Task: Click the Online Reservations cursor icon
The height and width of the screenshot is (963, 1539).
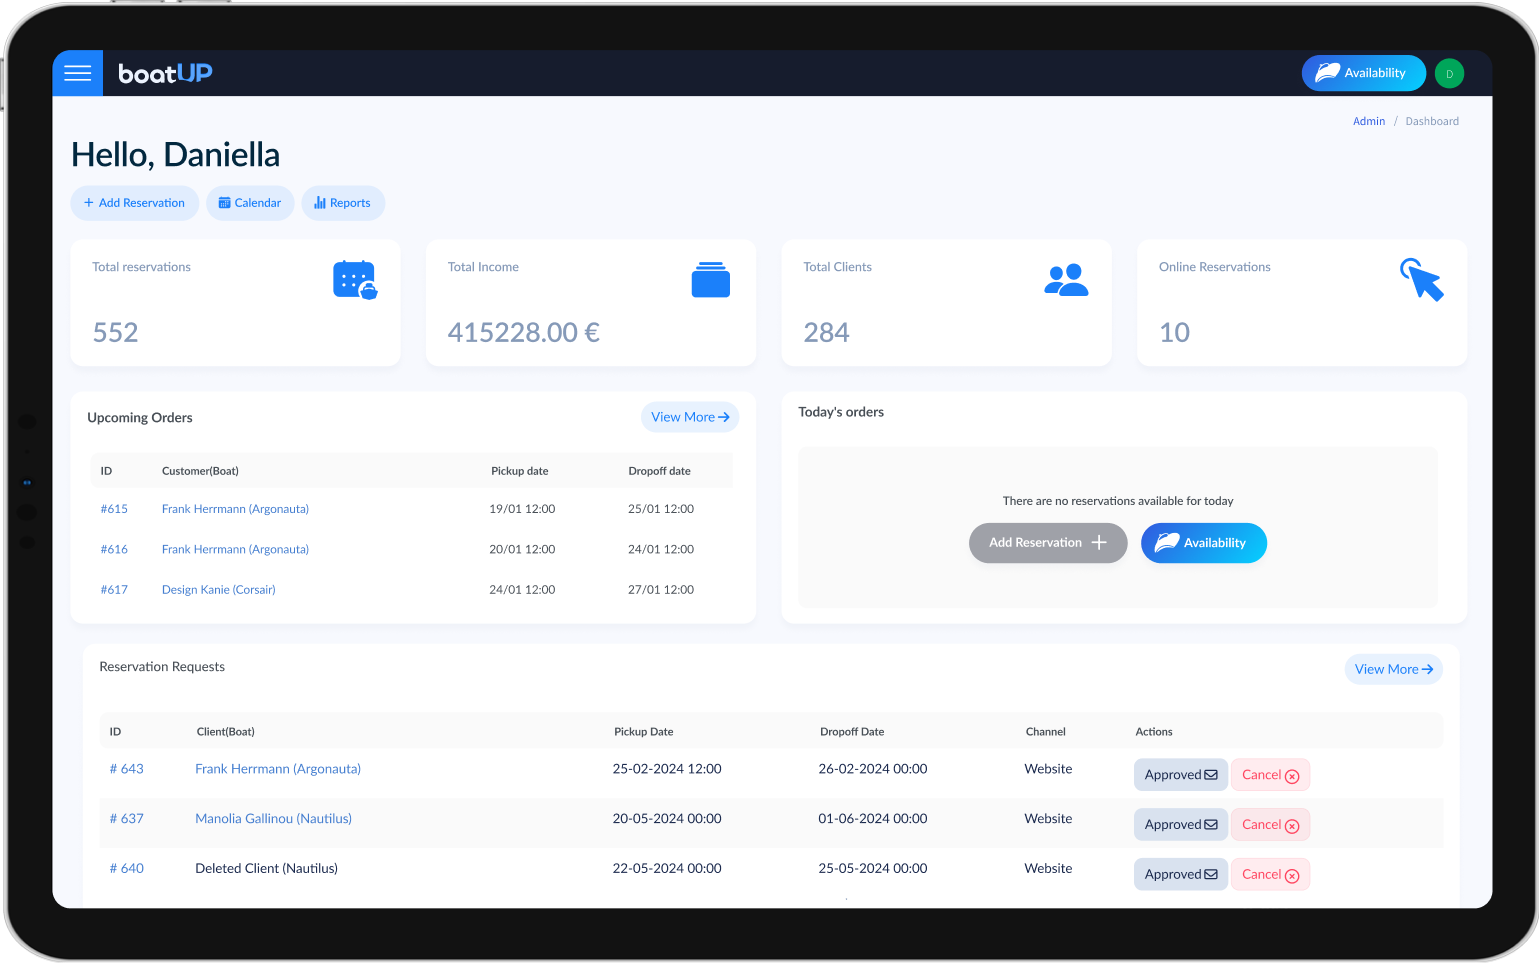Action: (x=1422, y=280)
